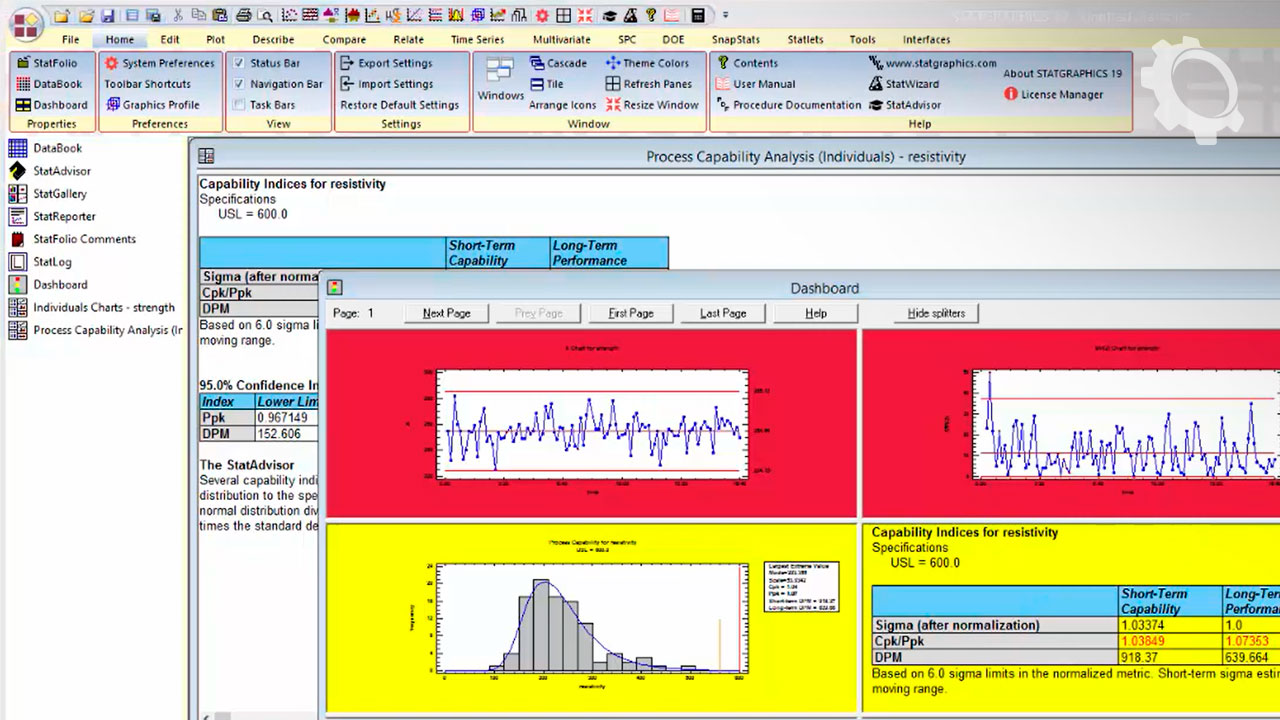Screen dimensions: 1280x720
Task: Open Procedure Documentation
Action: click(x=788, y=105)
